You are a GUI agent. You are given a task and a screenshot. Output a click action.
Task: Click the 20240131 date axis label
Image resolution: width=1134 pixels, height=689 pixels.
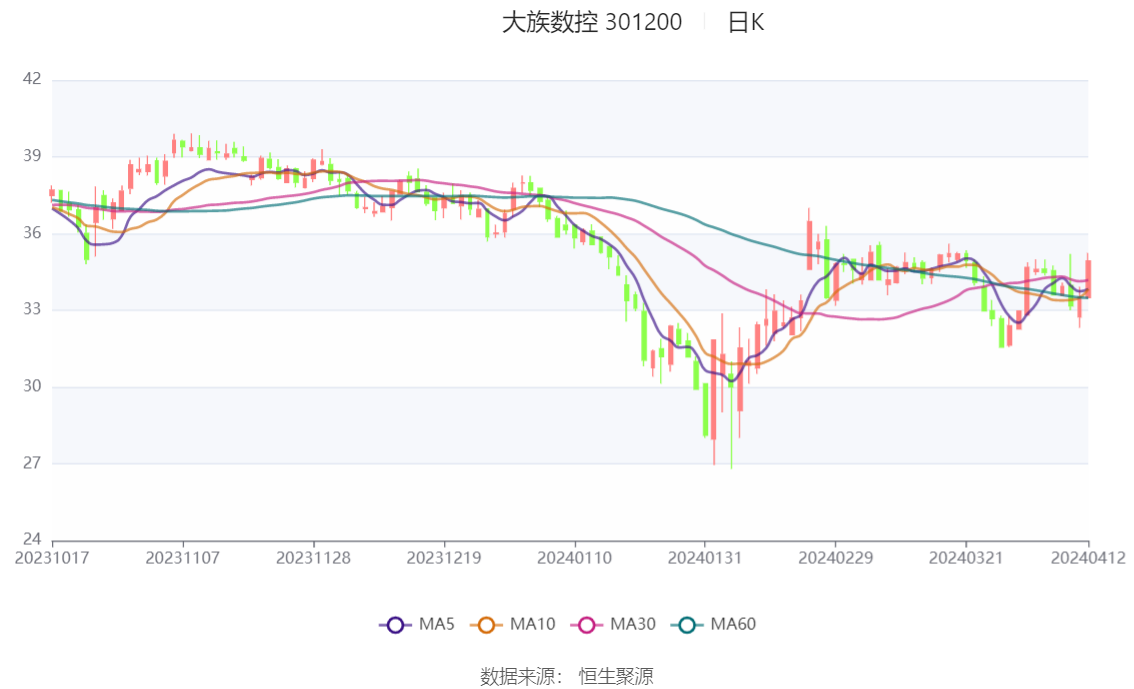704,557
